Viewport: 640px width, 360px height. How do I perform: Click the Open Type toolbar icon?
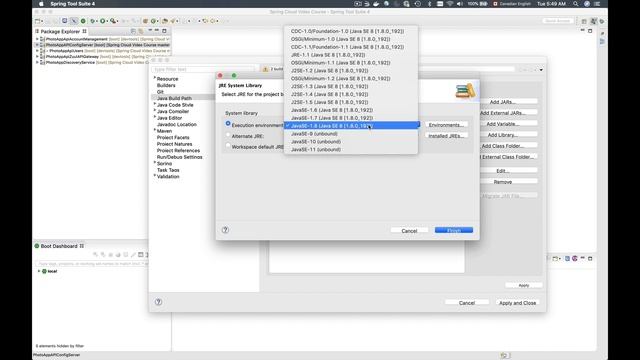tap(164, 21)
